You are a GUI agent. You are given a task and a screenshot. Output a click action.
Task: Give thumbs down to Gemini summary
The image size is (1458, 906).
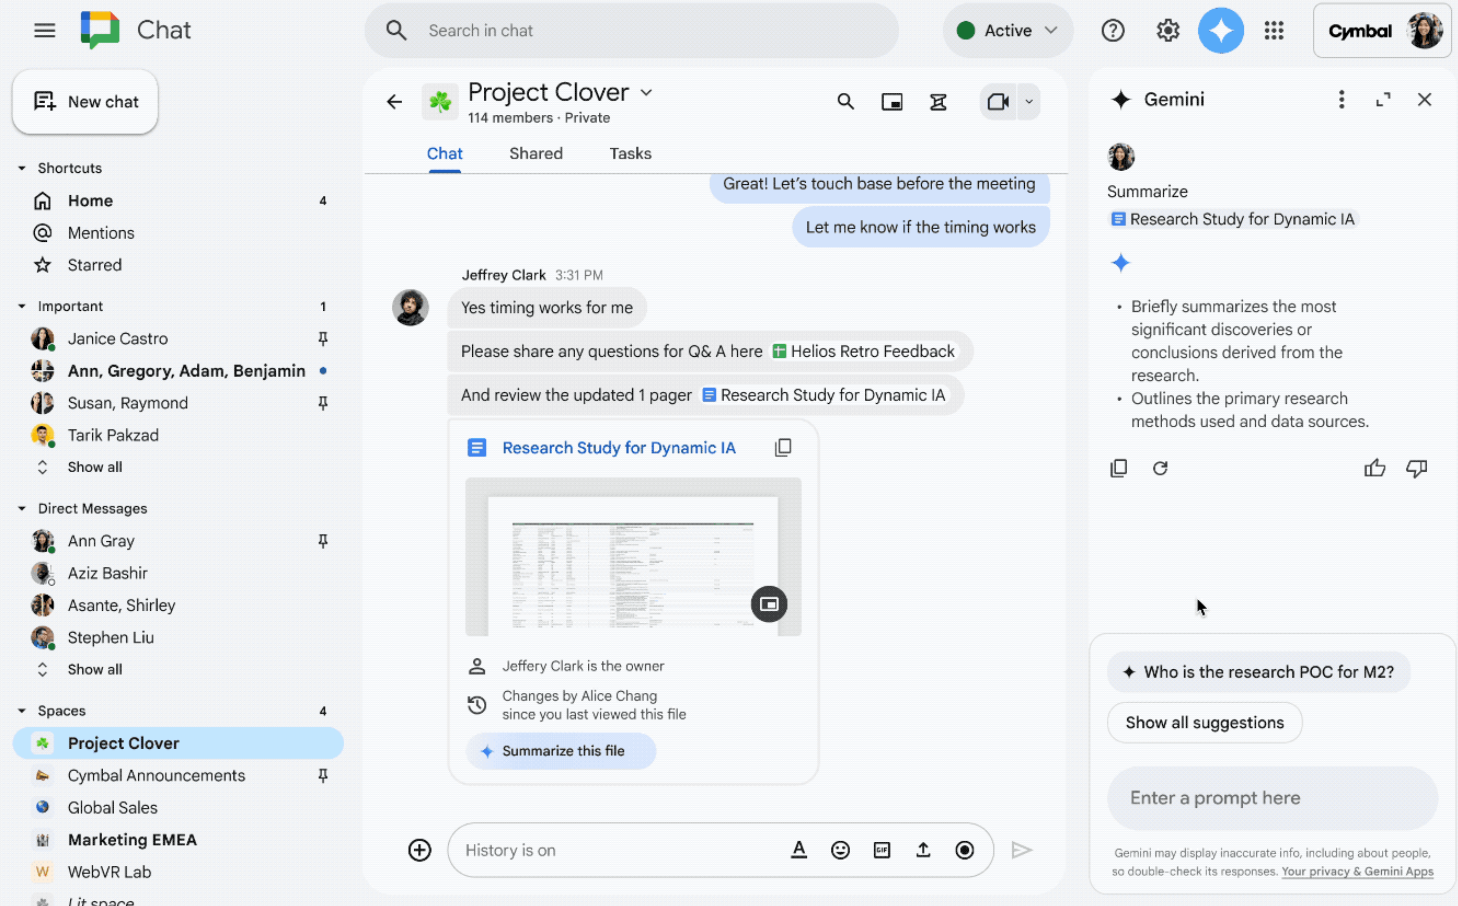click(1417, 468)
